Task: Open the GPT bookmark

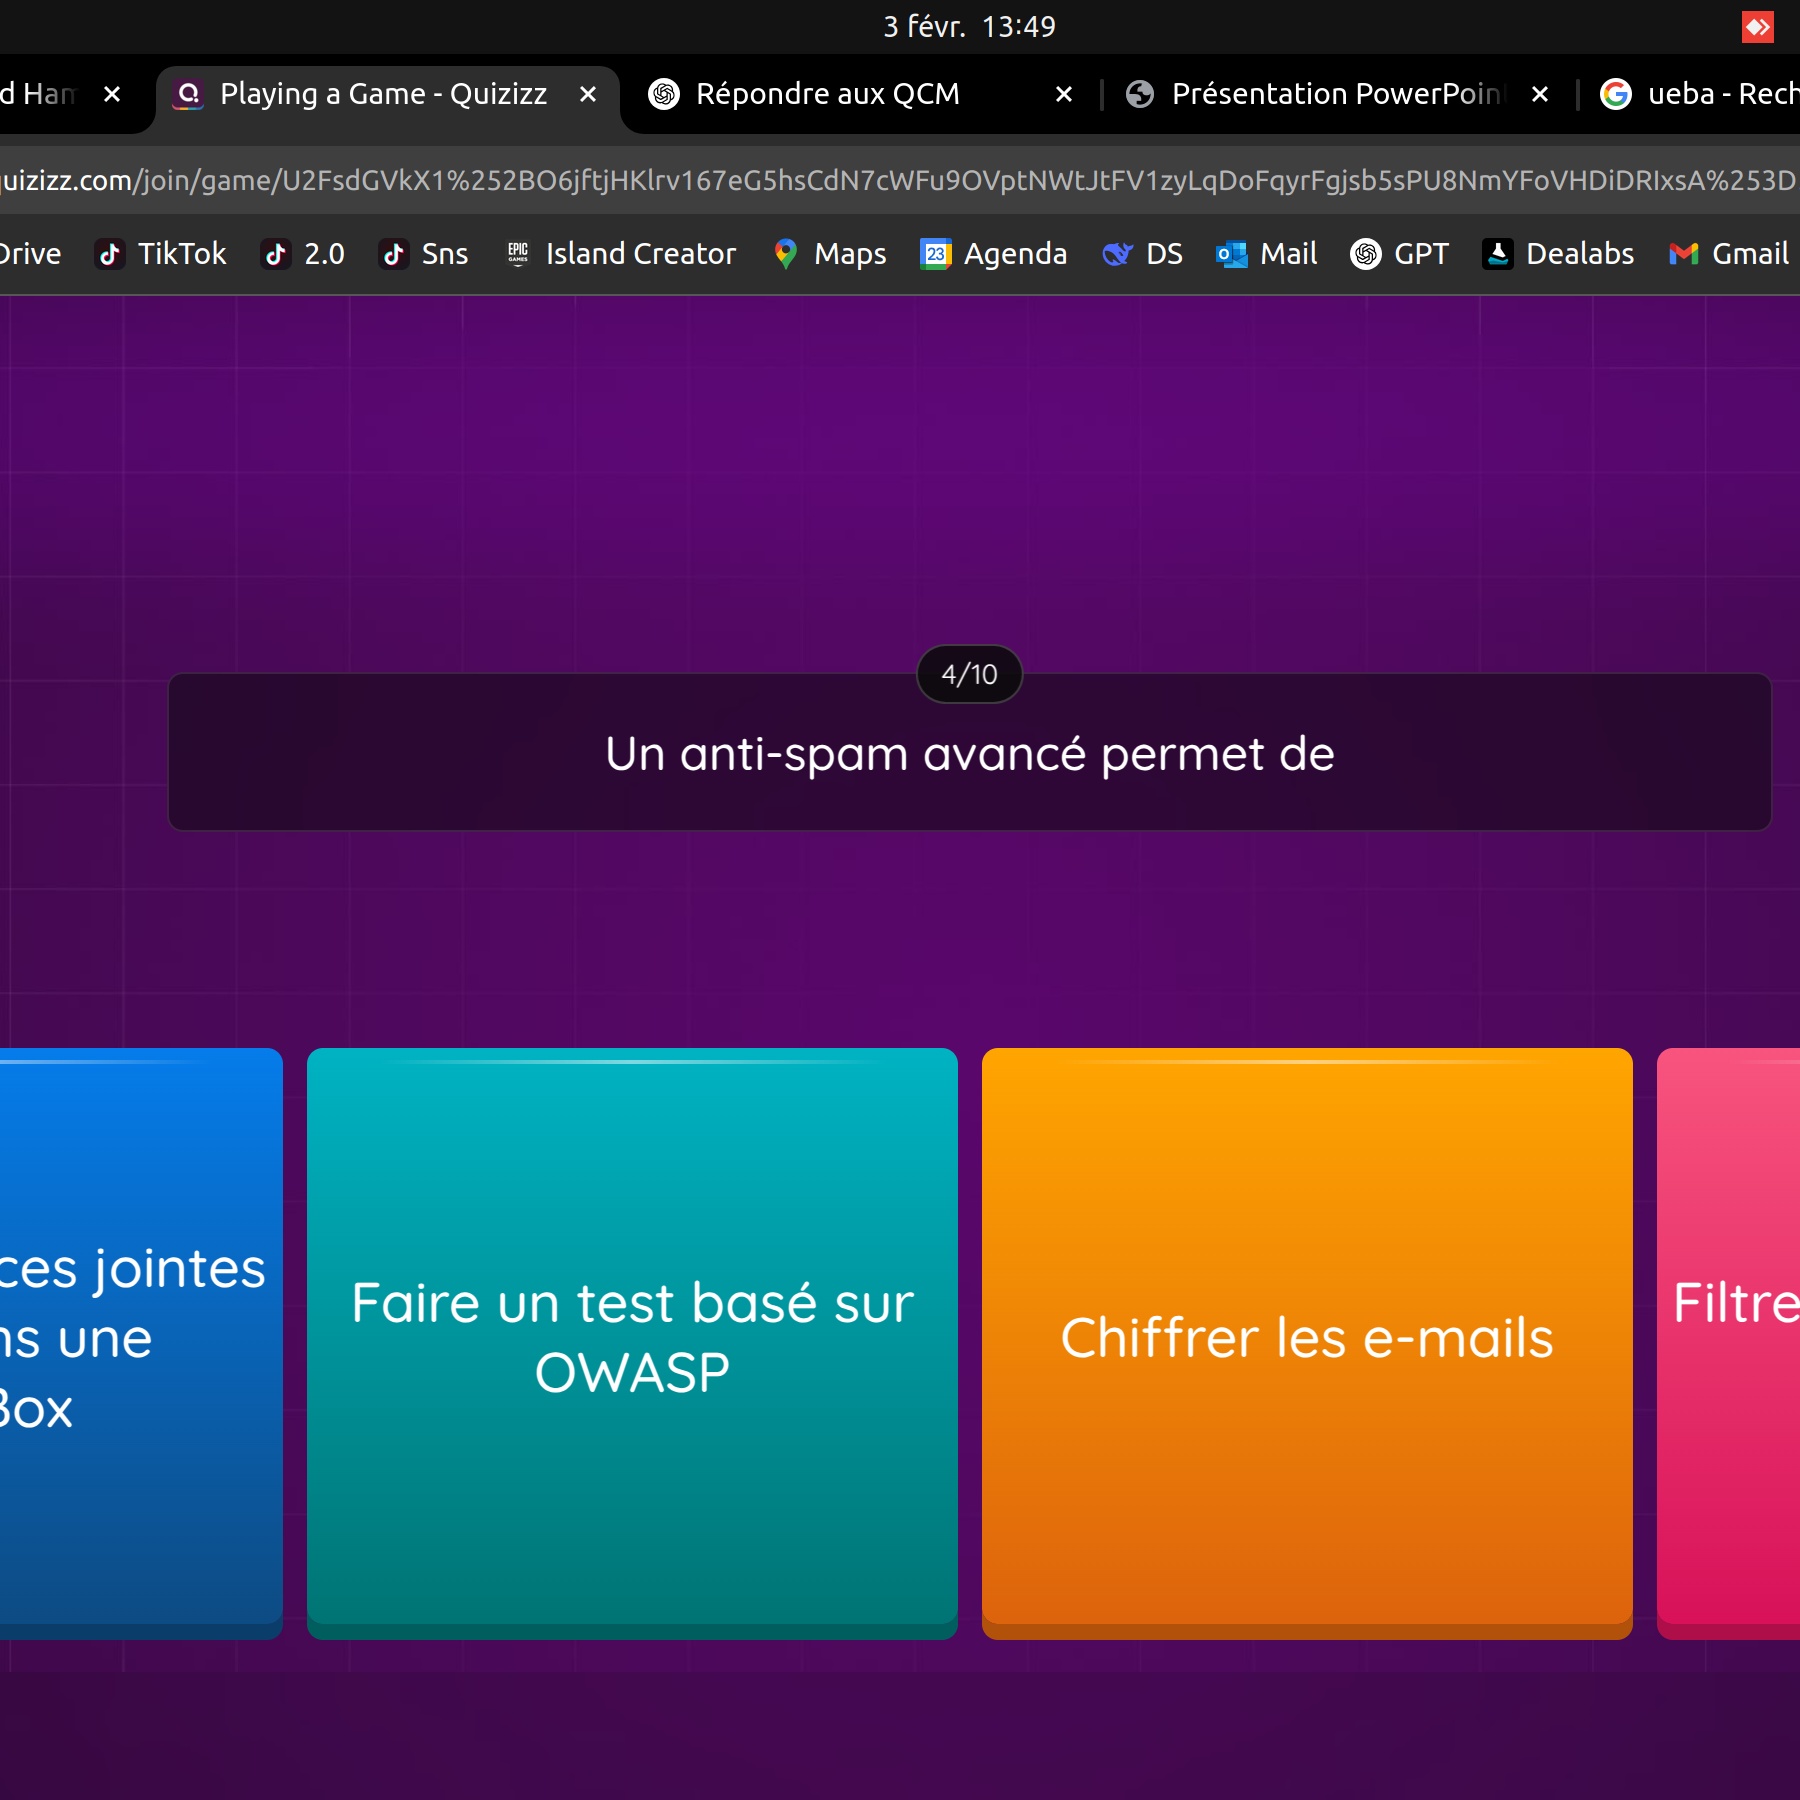Action: [x=1399, y=254]
